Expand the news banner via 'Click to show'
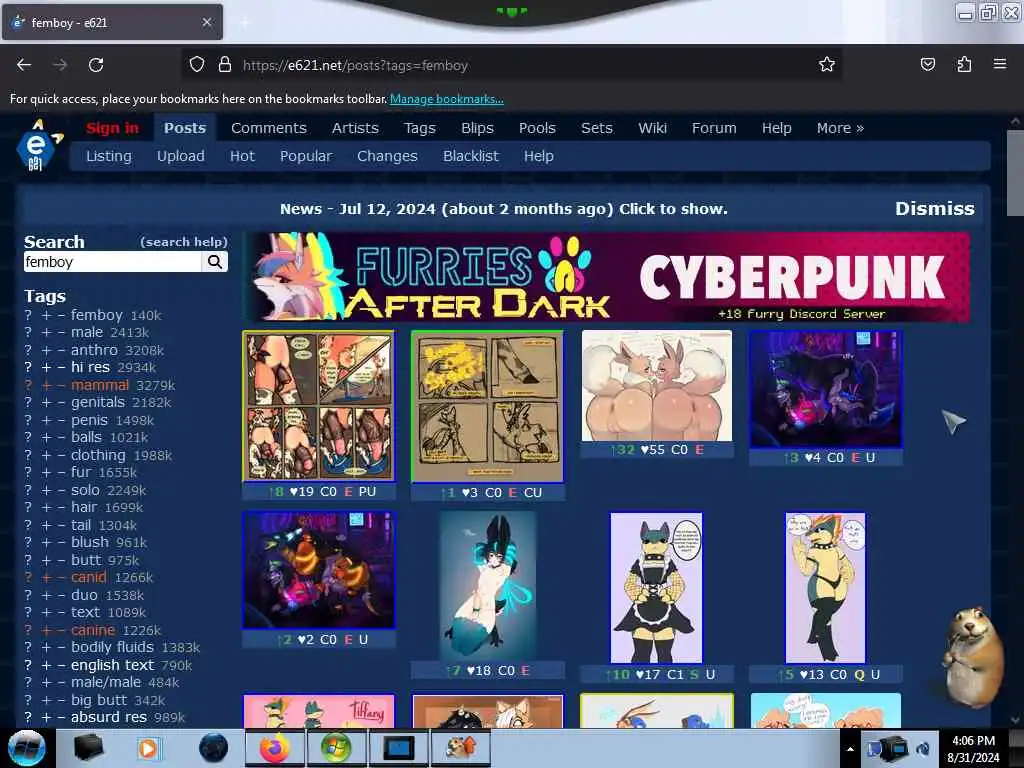This screenshot has width=1024, height=768. (x=673, y=209)
